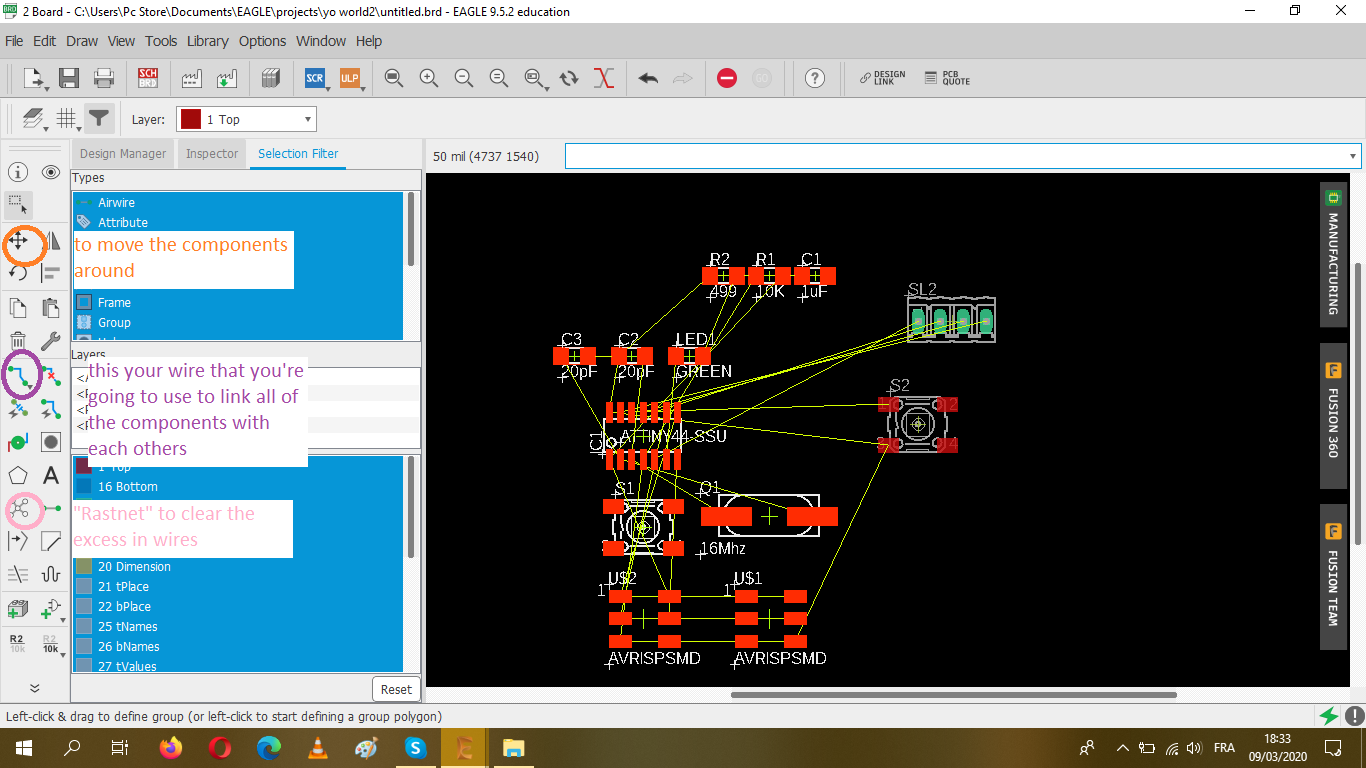The image size is (1366, 768).
Task: Select the Paste tool
Action: [51, 307]
